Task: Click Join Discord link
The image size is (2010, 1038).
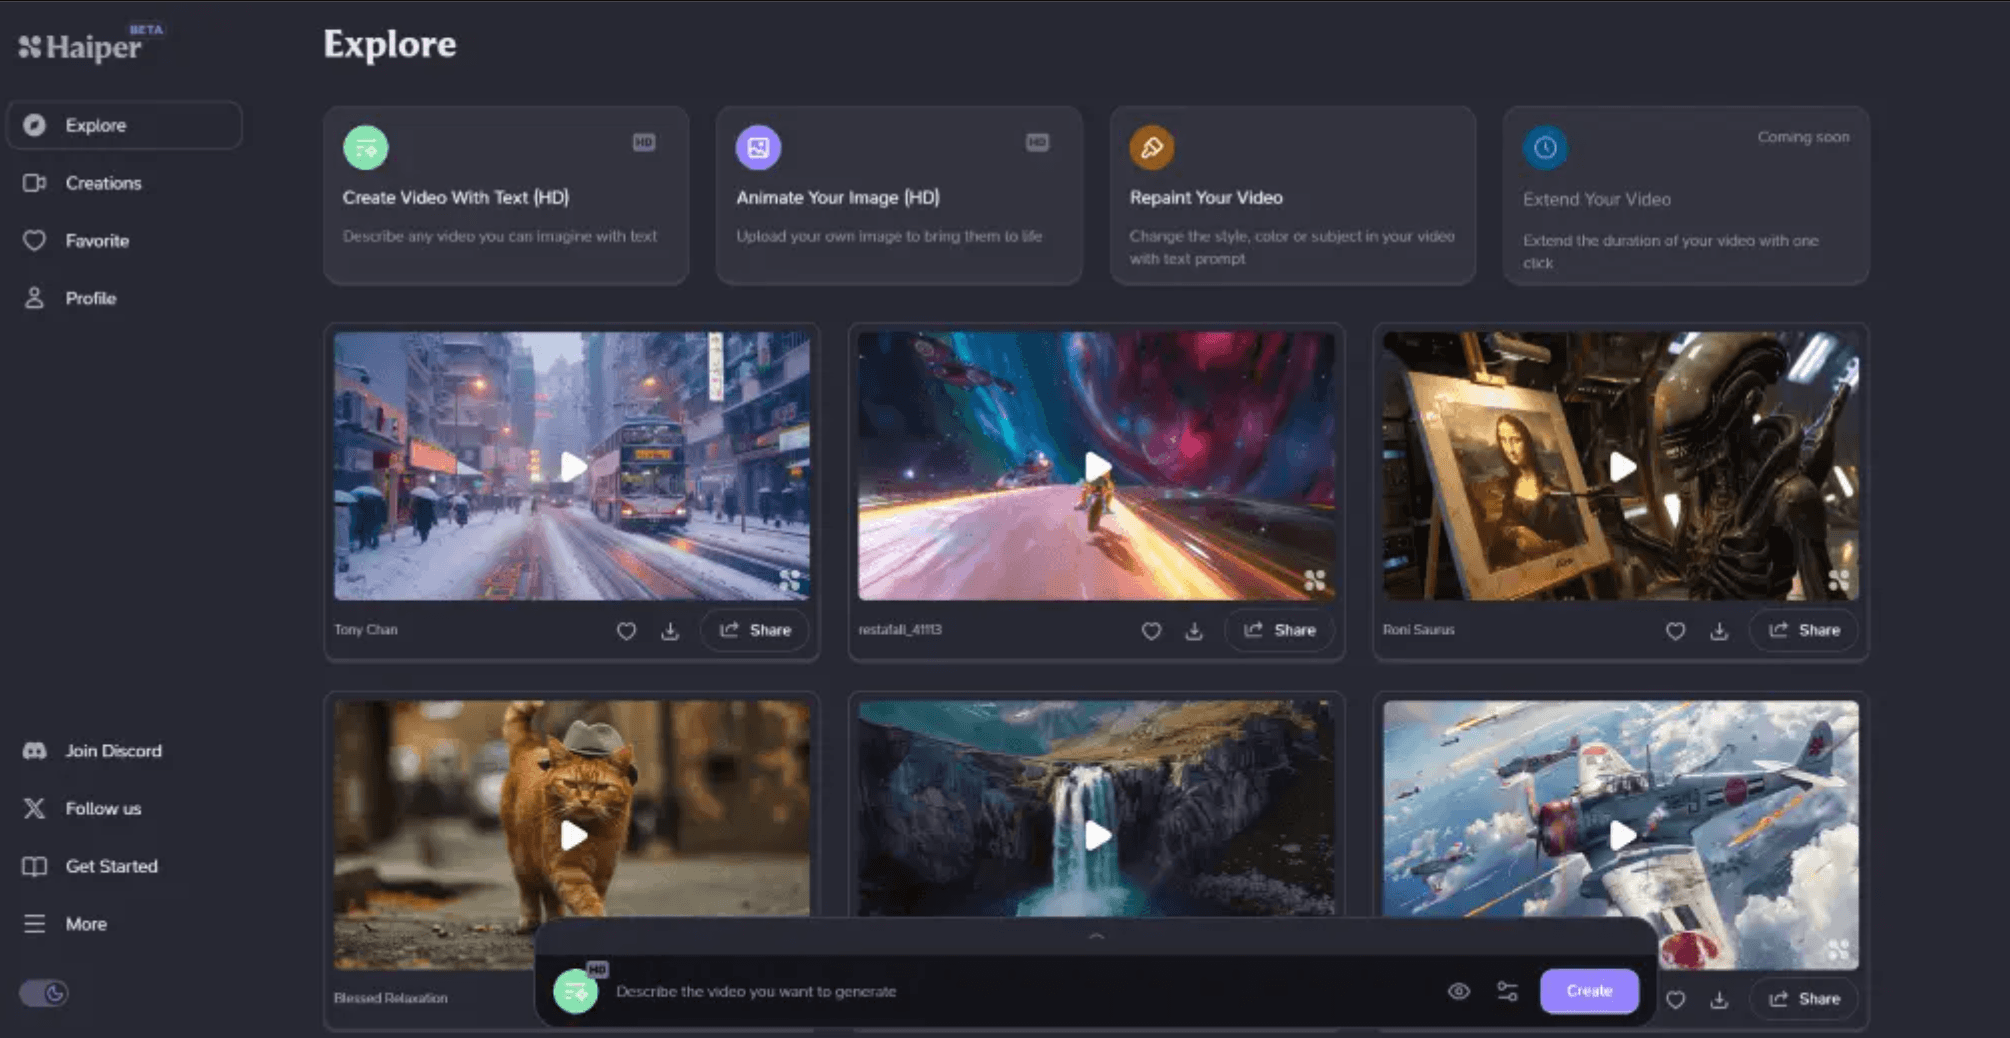Action: [x=113, y=751]
